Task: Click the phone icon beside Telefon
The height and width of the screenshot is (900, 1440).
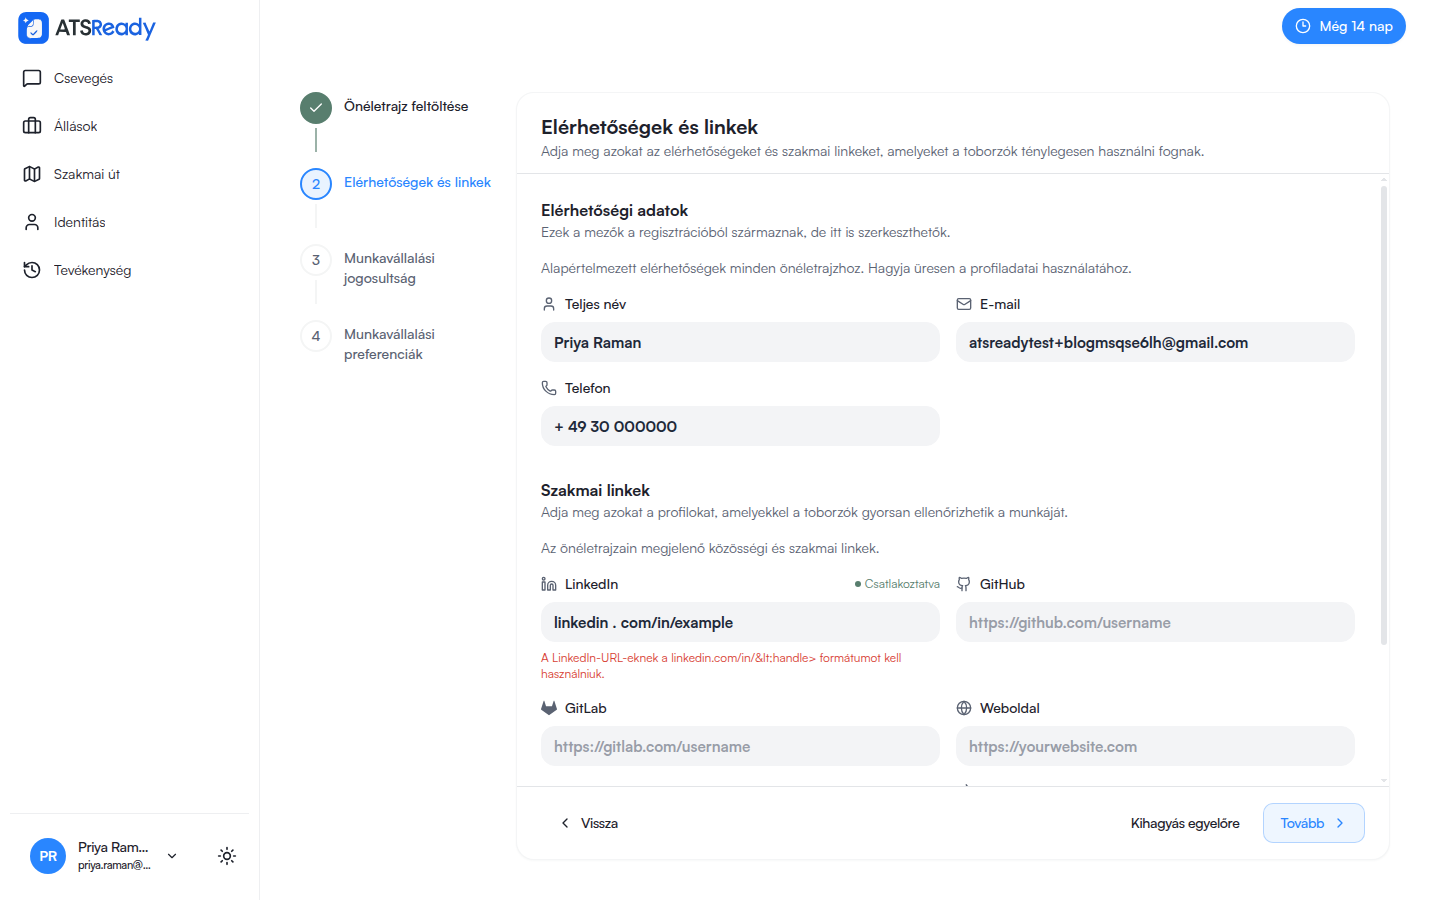Action: pos(549,388)
